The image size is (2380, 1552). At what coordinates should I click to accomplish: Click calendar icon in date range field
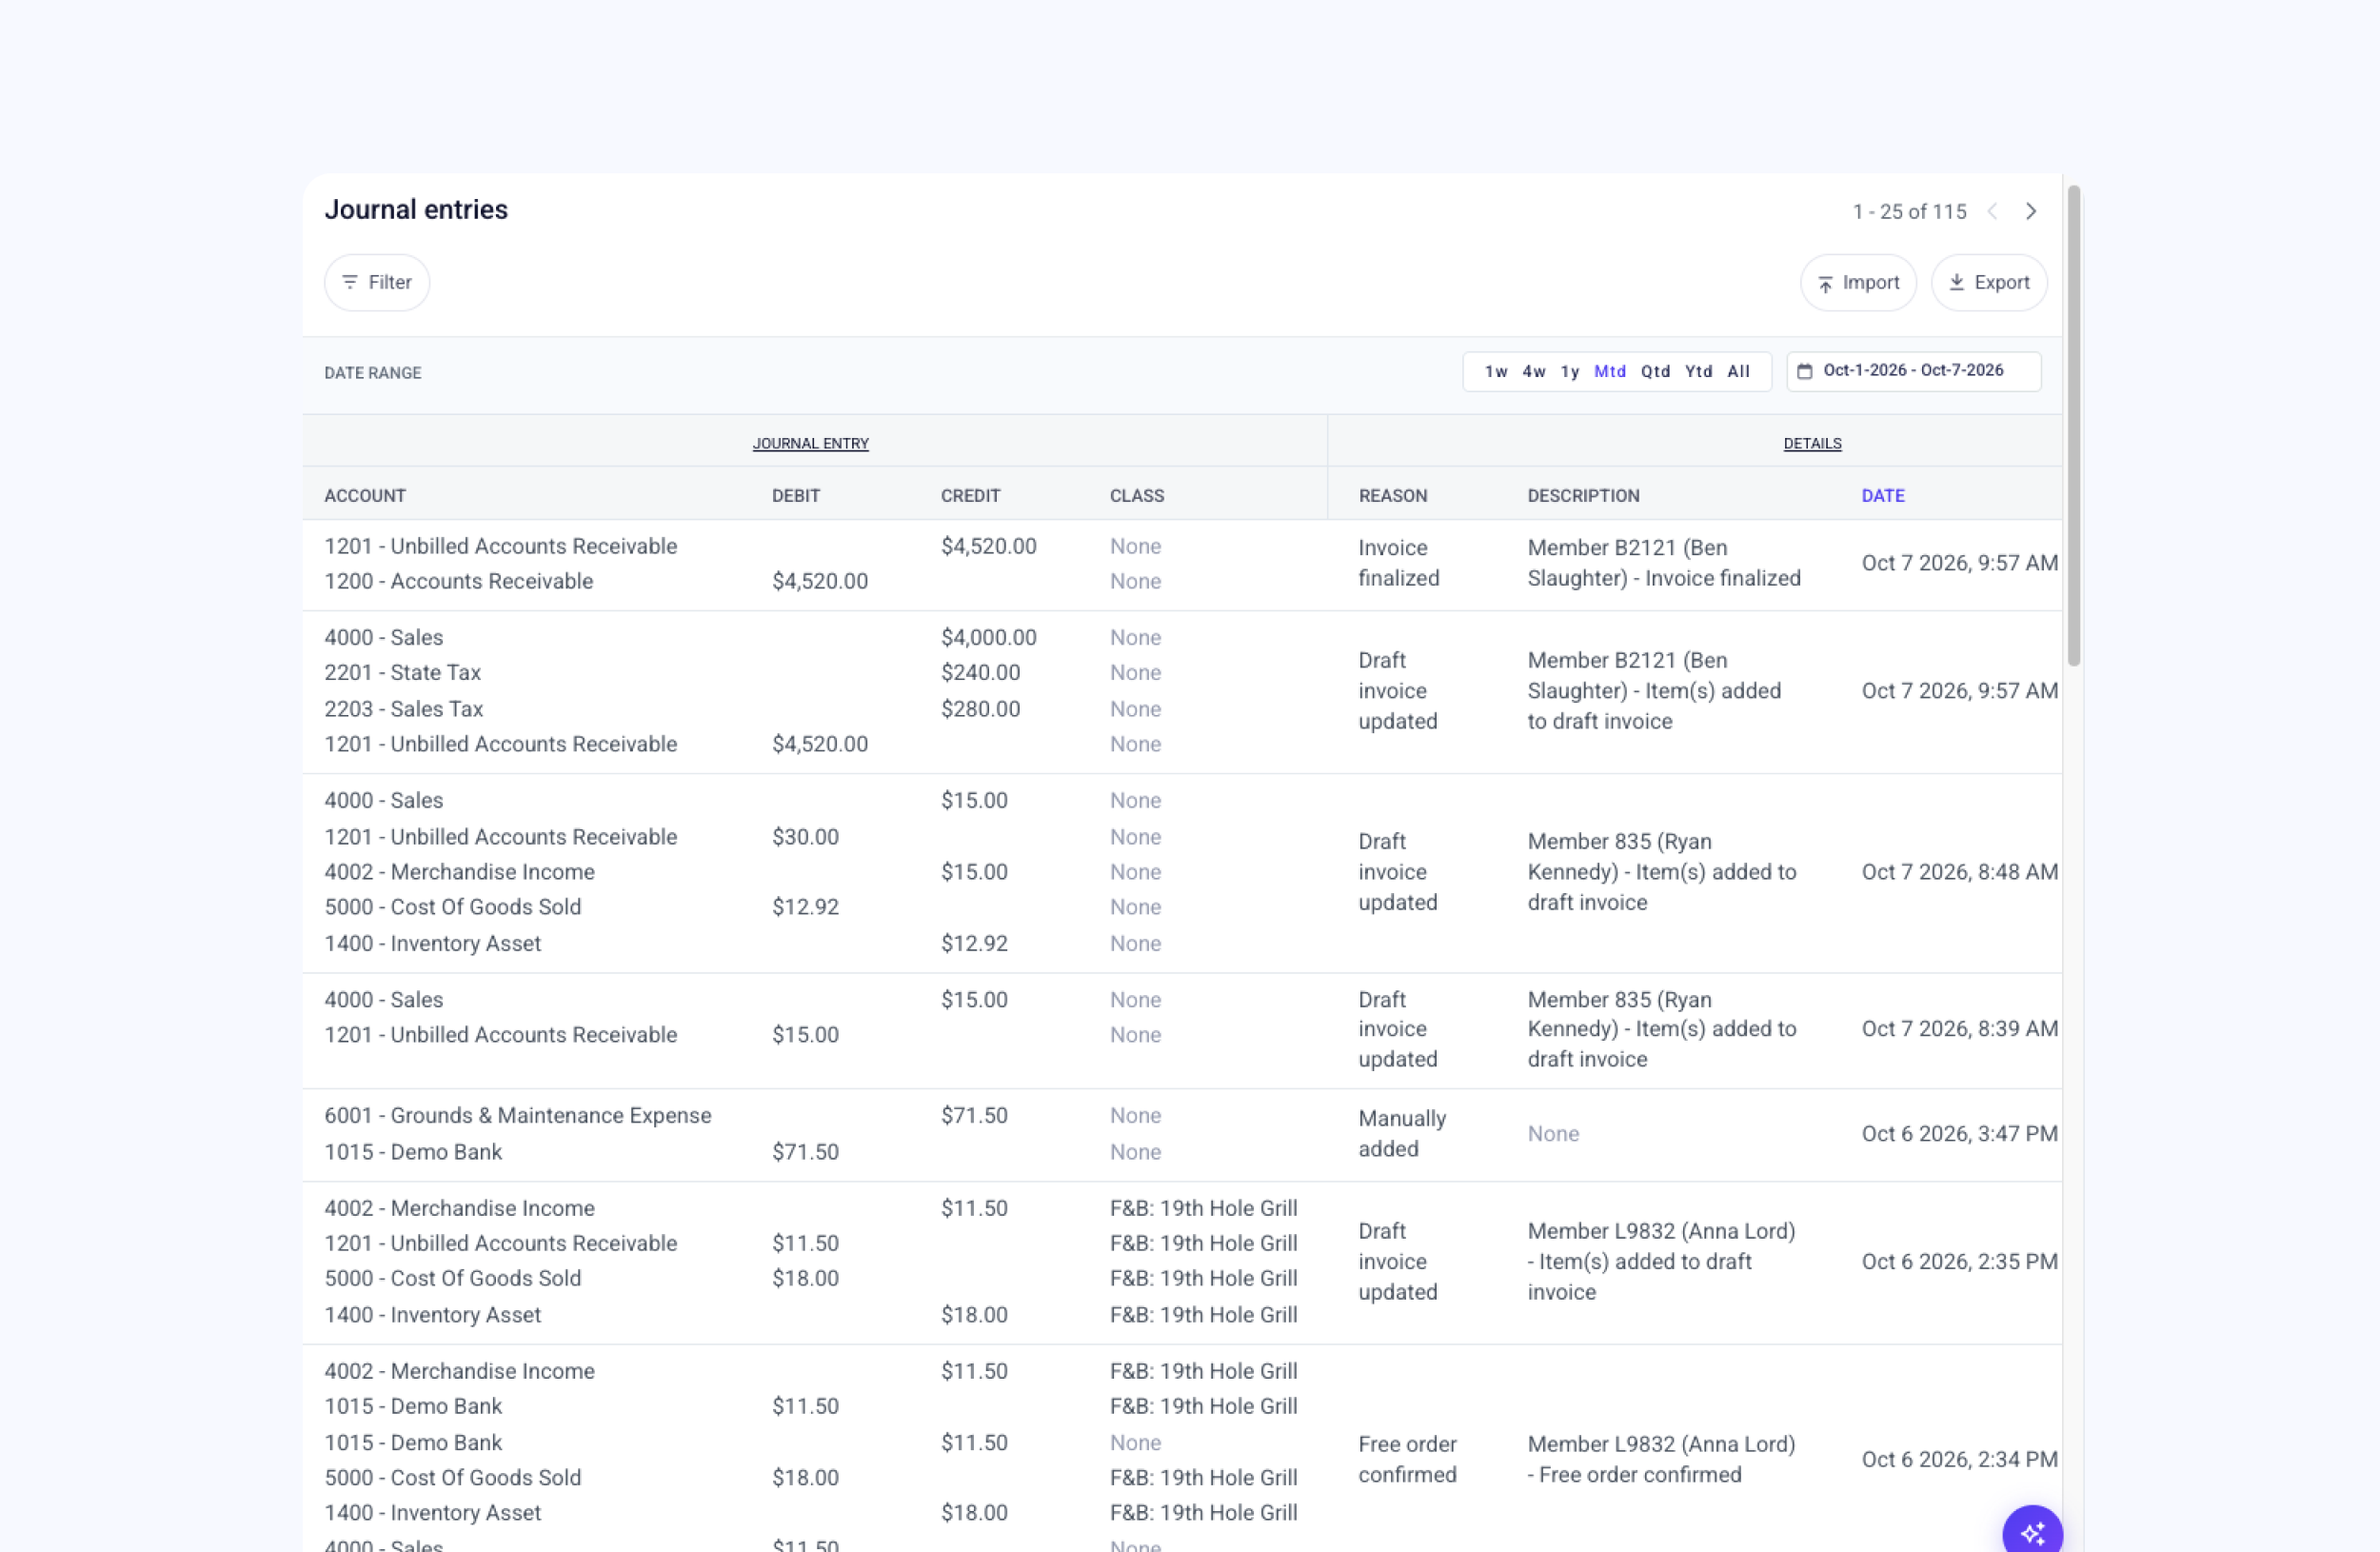pyautogui.click(x=1804, y=372)
